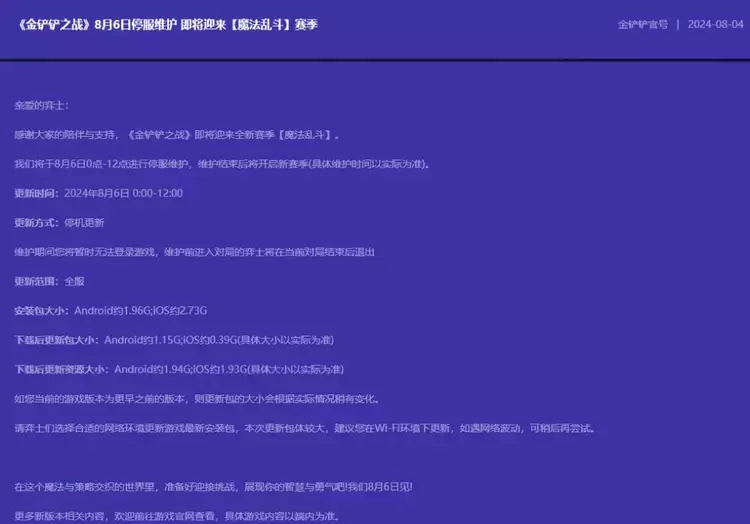
Task: Click the time value 2024年8月6日 0:00-12:00
Action: pyautogui.click(x=123, y=192)
